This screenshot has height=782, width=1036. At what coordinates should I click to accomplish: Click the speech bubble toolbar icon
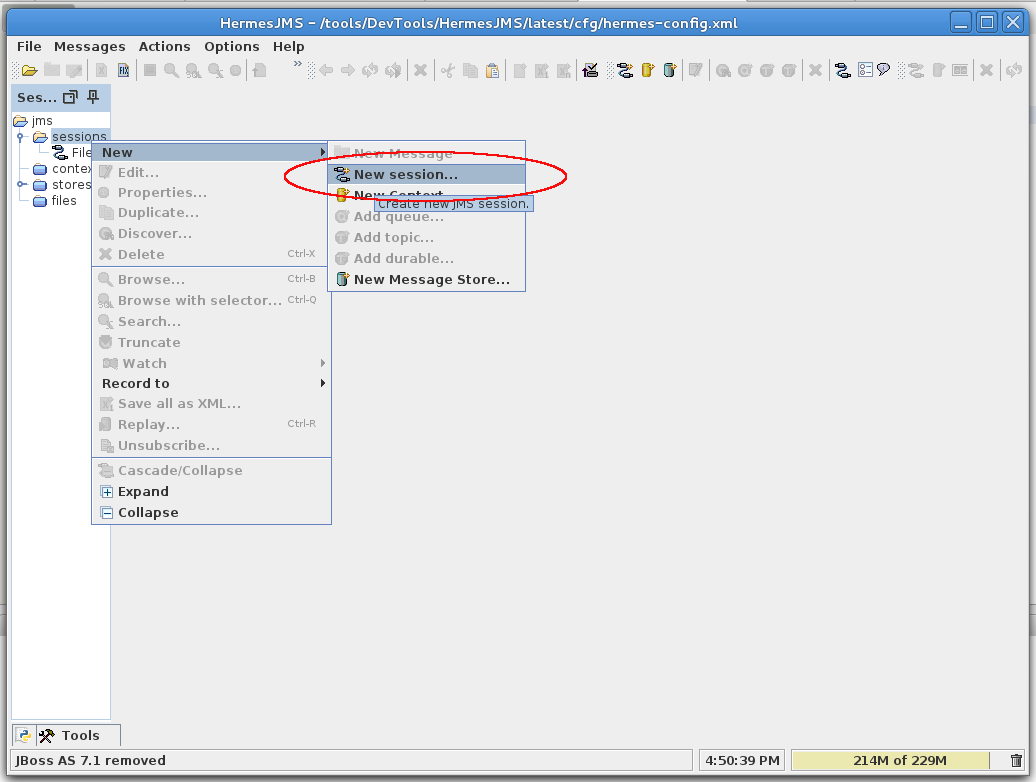(883, 70)
